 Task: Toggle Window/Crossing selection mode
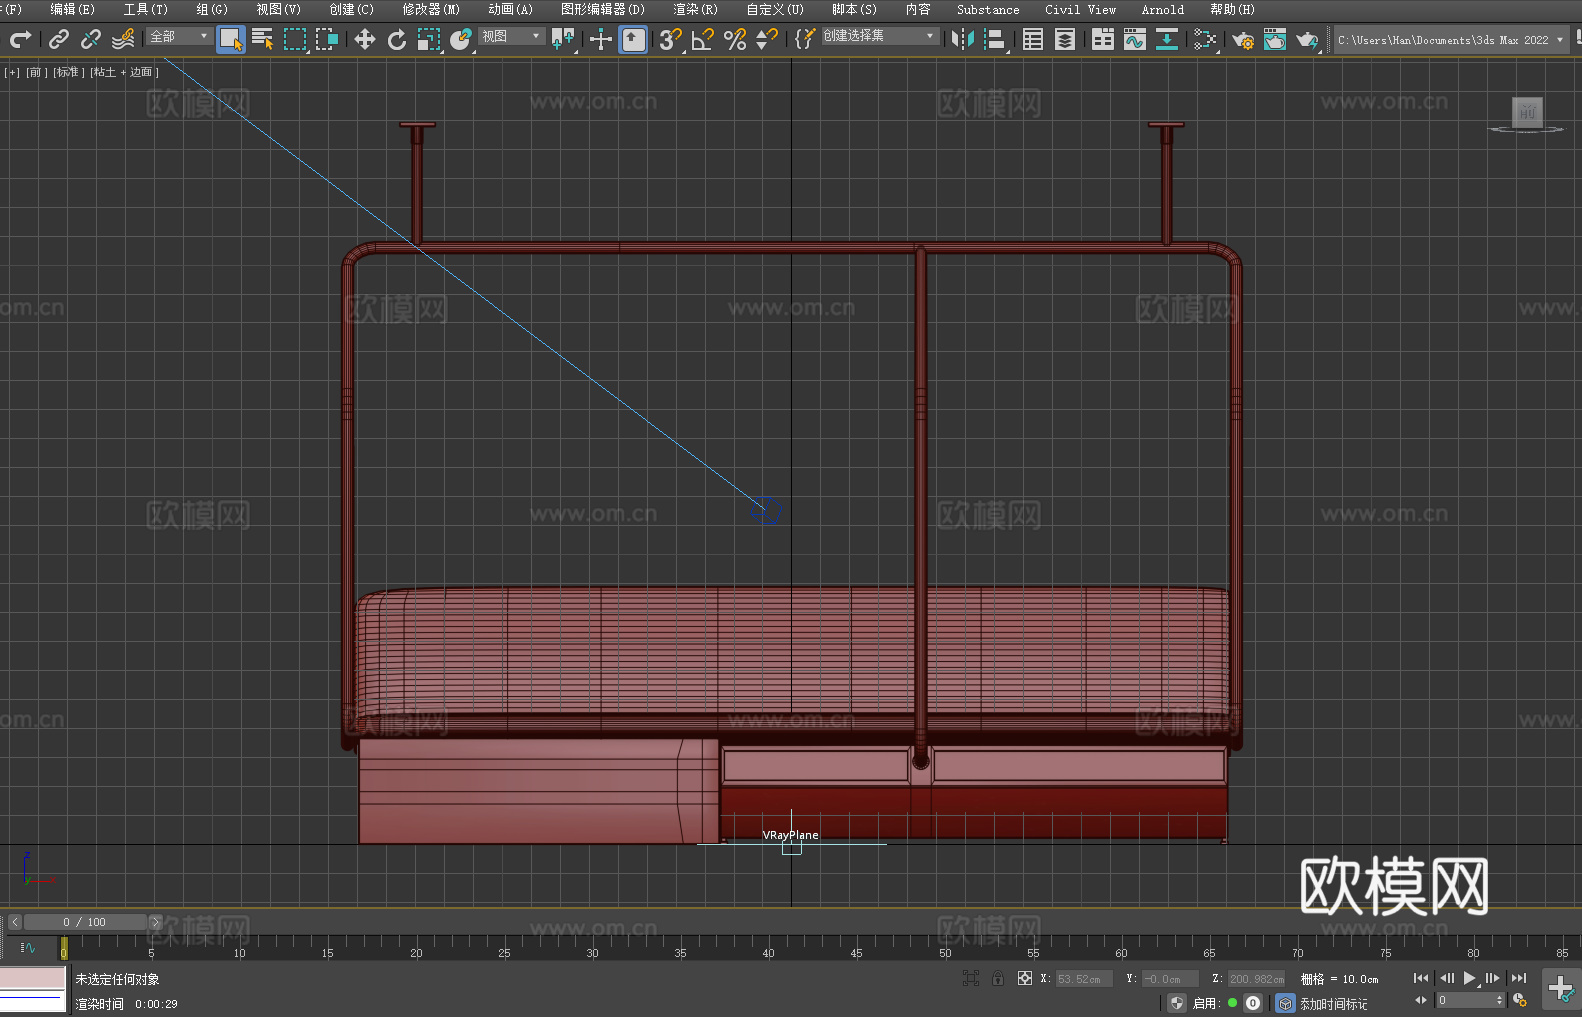pyautogui.click(x=327, y=39)
